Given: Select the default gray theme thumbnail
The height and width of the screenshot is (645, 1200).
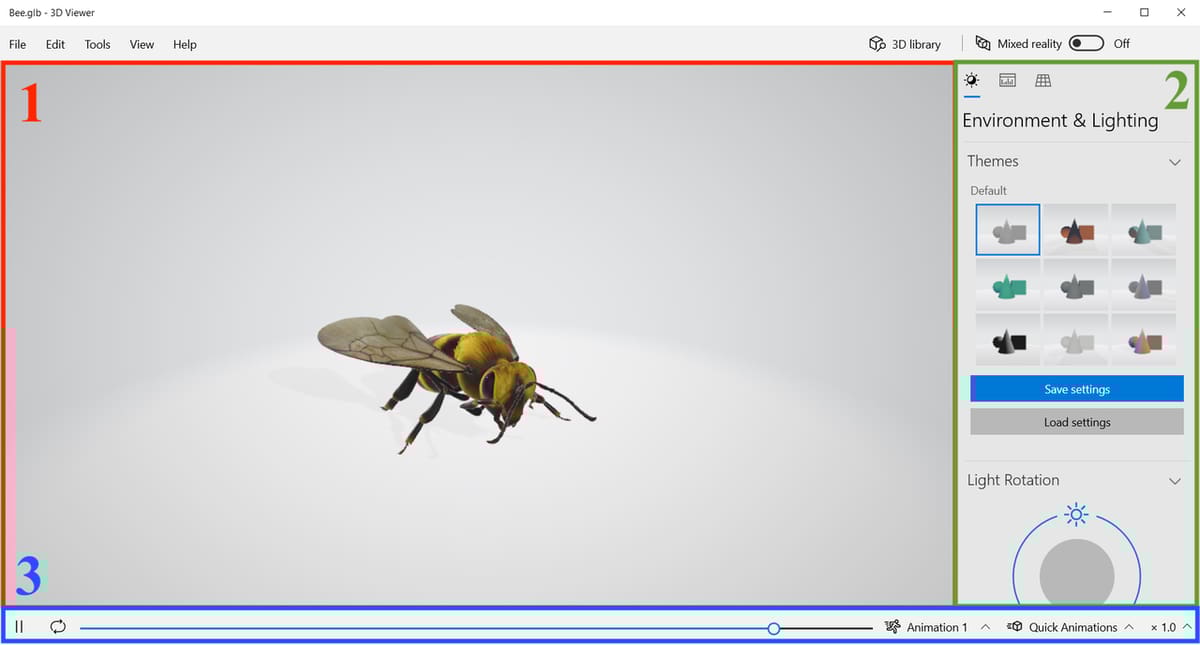Looking at the screenshot, I should click(1008, 230).
